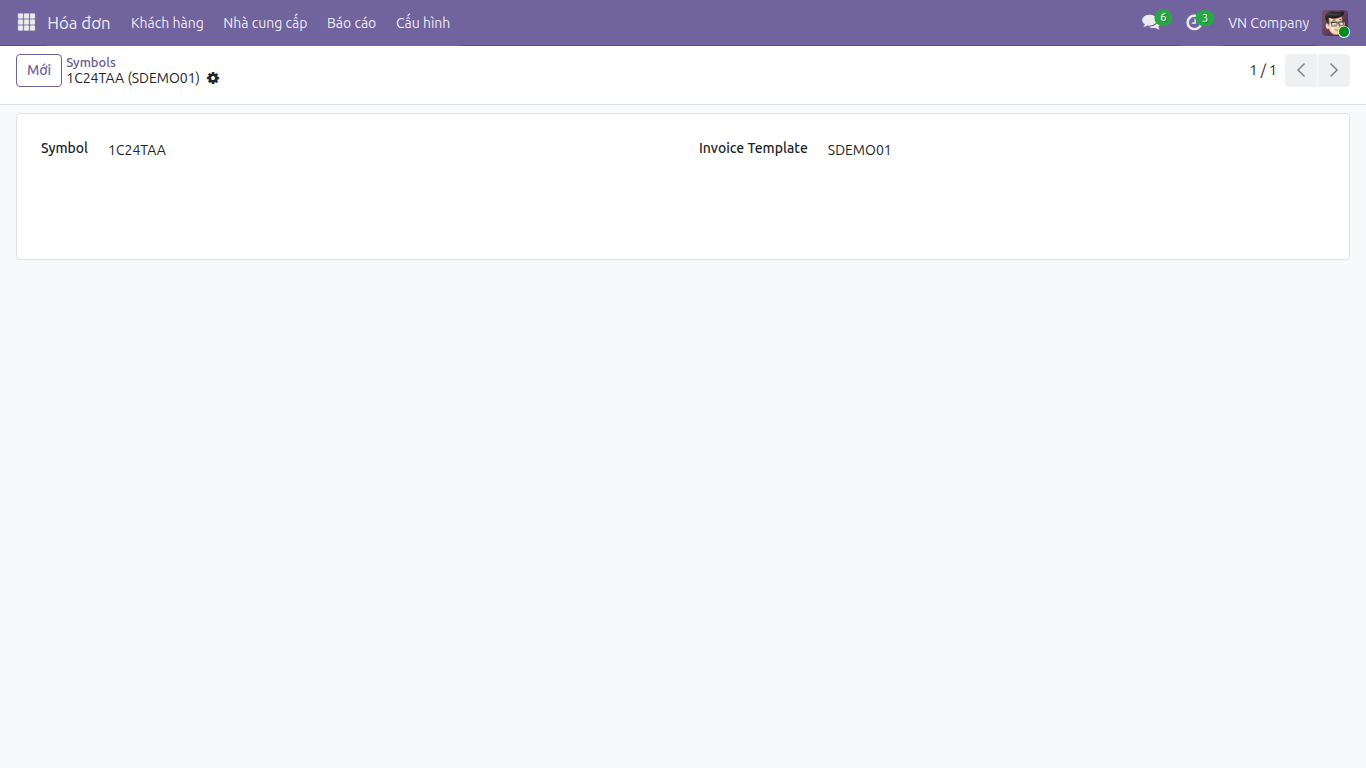Go to the next record arrow
Screen dimensions: 1366x768
point(1333,70)
